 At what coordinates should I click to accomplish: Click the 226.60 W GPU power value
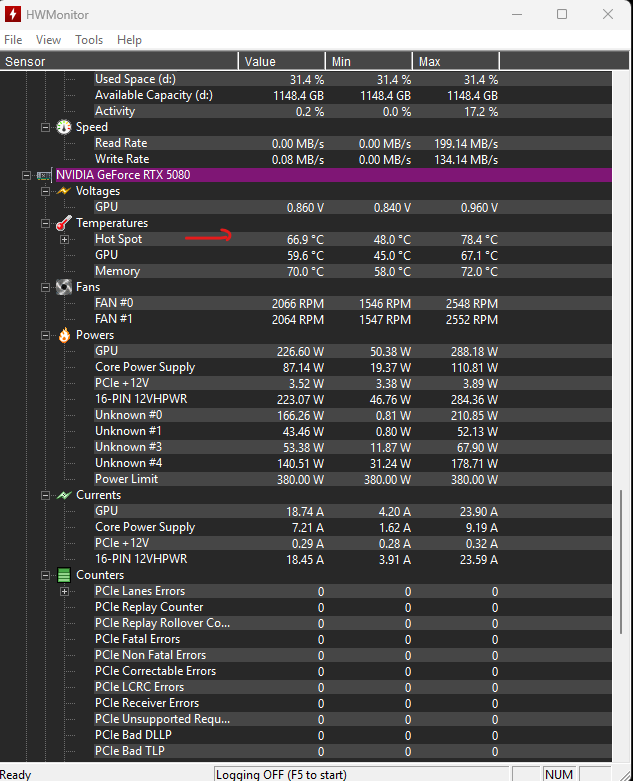300,352
